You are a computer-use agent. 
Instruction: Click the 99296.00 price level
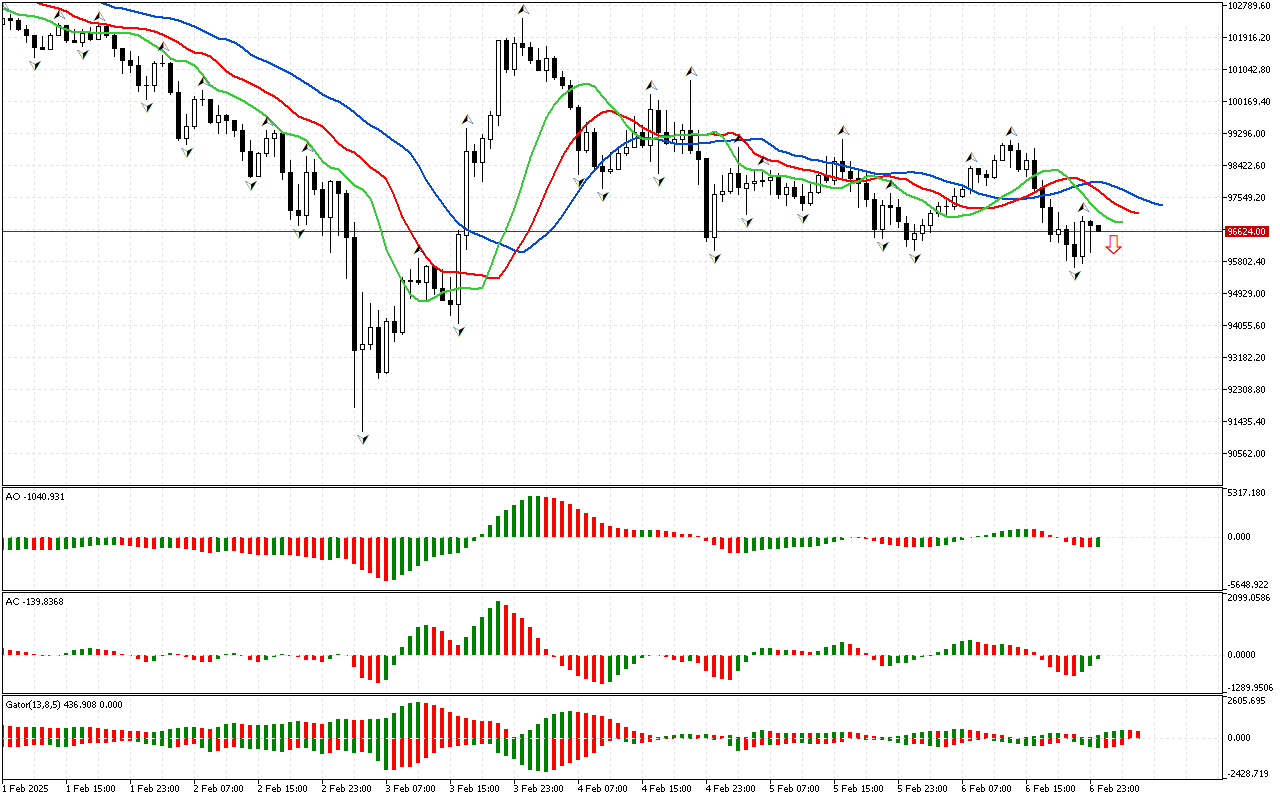(x=1246, y=134)
